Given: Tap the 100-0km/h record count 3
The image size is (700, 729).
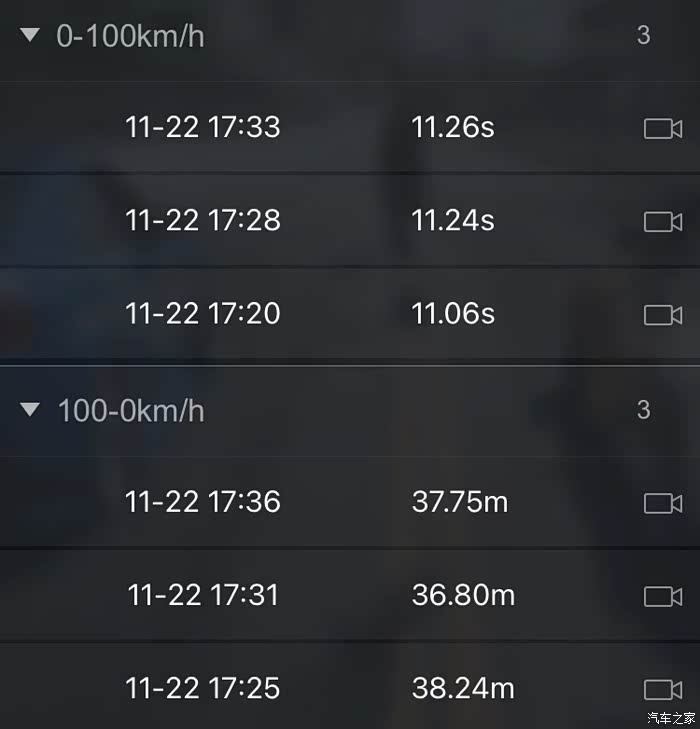Looking at the screenshot, I should [643, 409].
